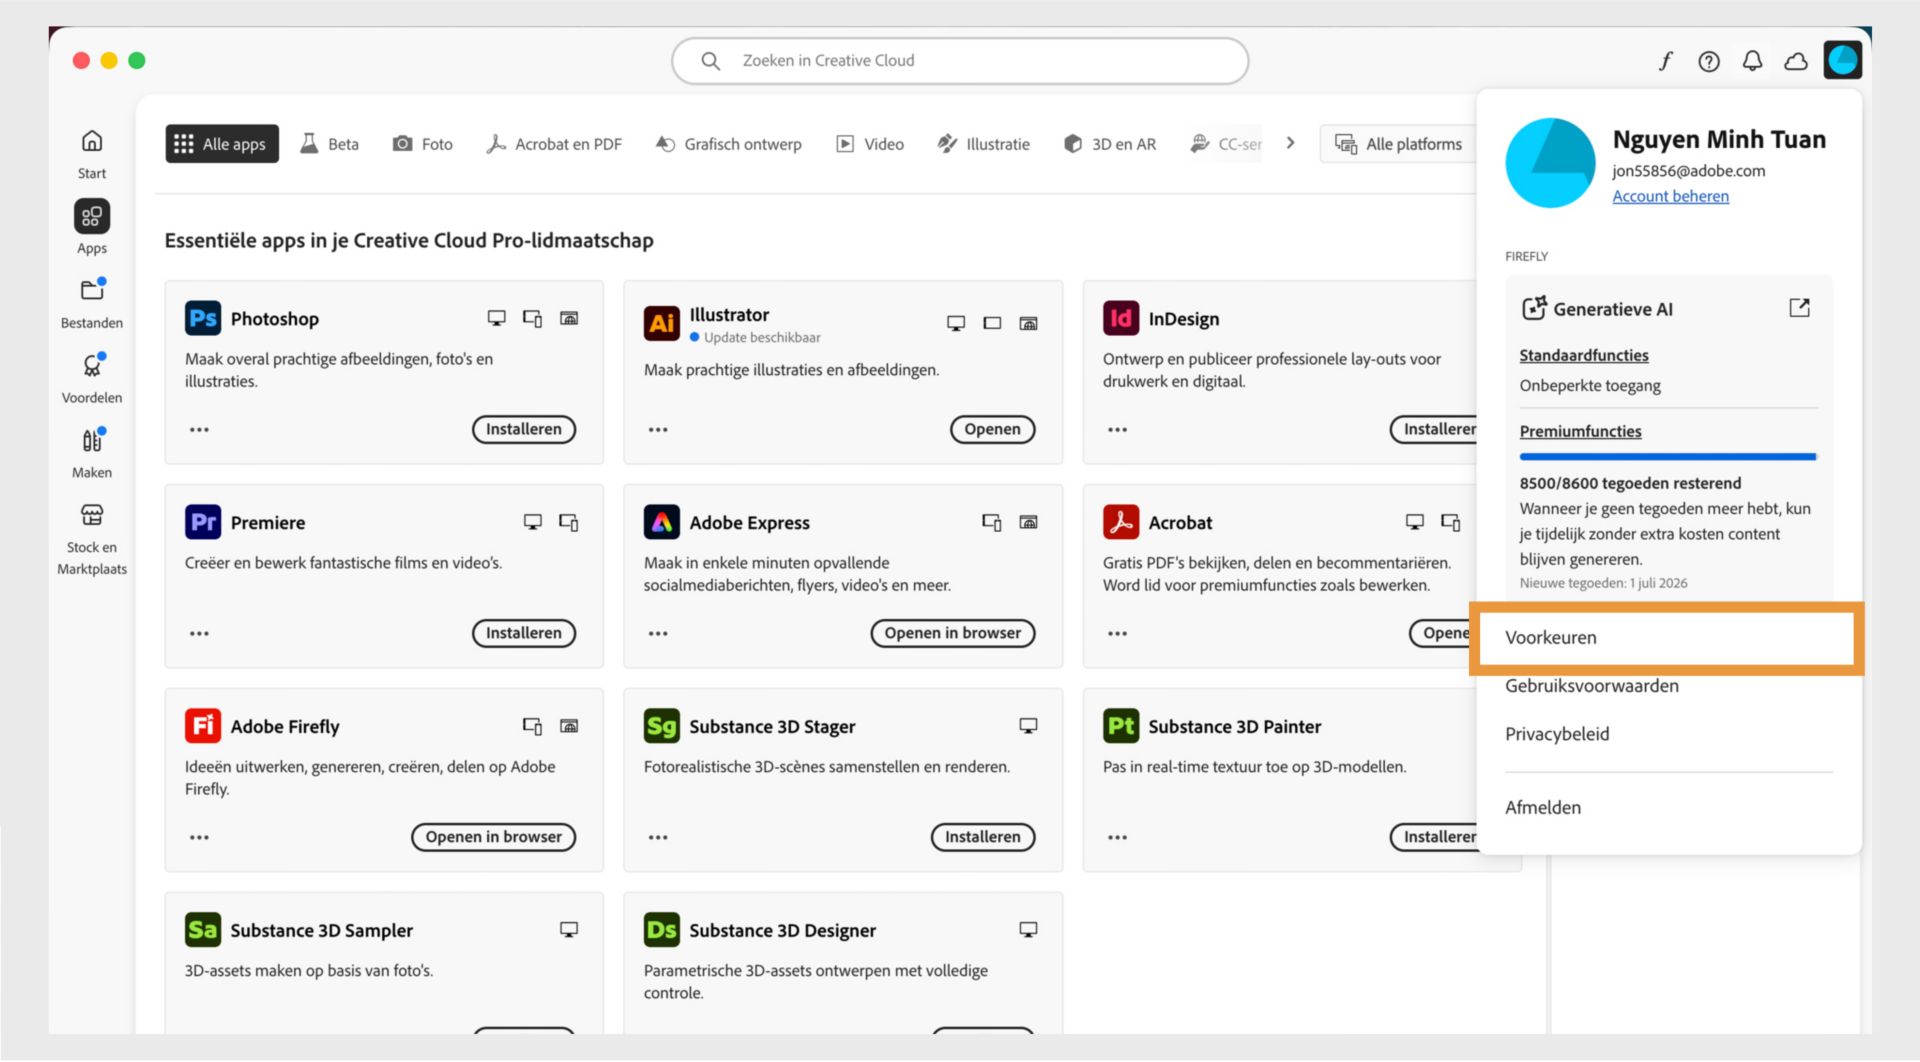Open Bestanden files in sidebar
Viewport: 1920px width, 1062px height.
point(92,290)
